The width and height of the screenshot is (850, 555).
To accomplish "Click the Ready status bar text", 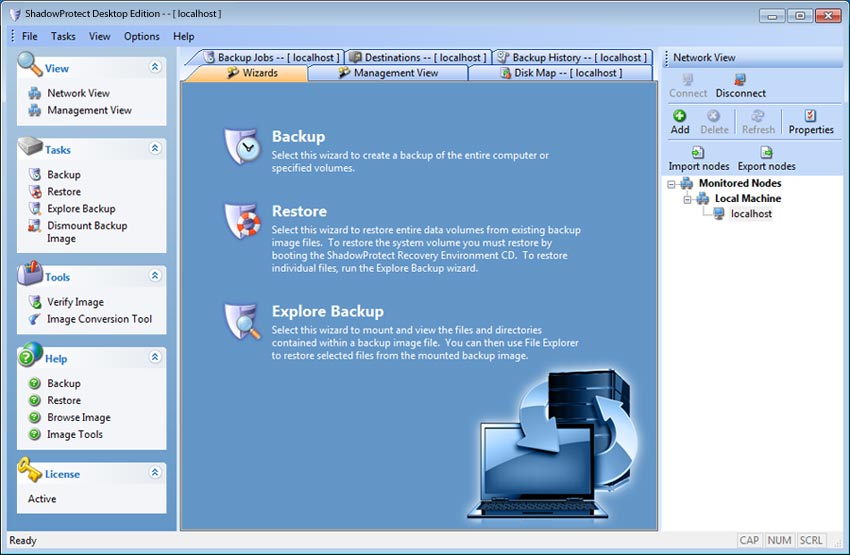I will (x=23, y=540).
